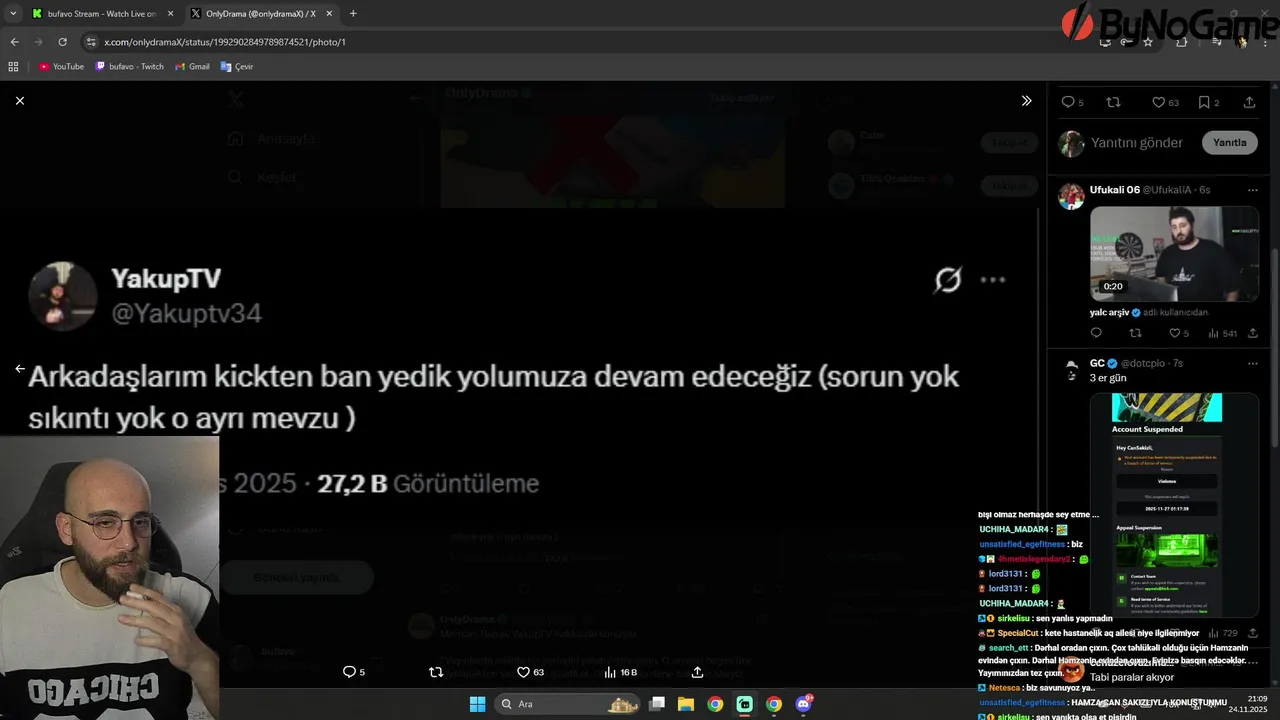Screen dimensions: 1280x720
Task: Open the yalc arşiv source link
Action: click(1110, 312)
